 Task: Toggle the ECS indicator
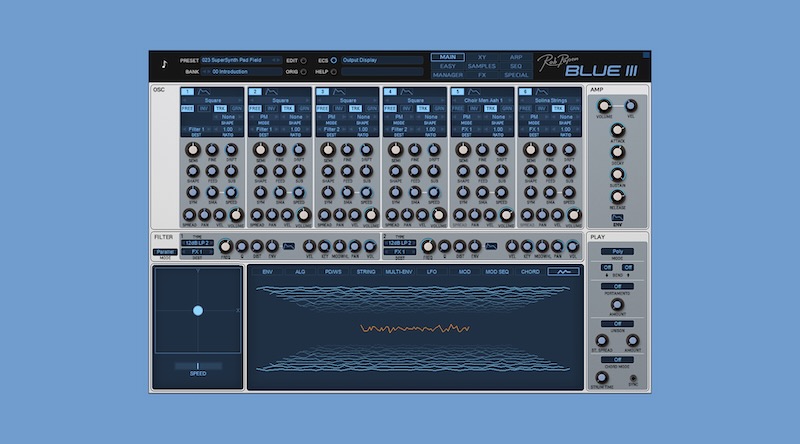pyautogui.click(x=334, y=60)
